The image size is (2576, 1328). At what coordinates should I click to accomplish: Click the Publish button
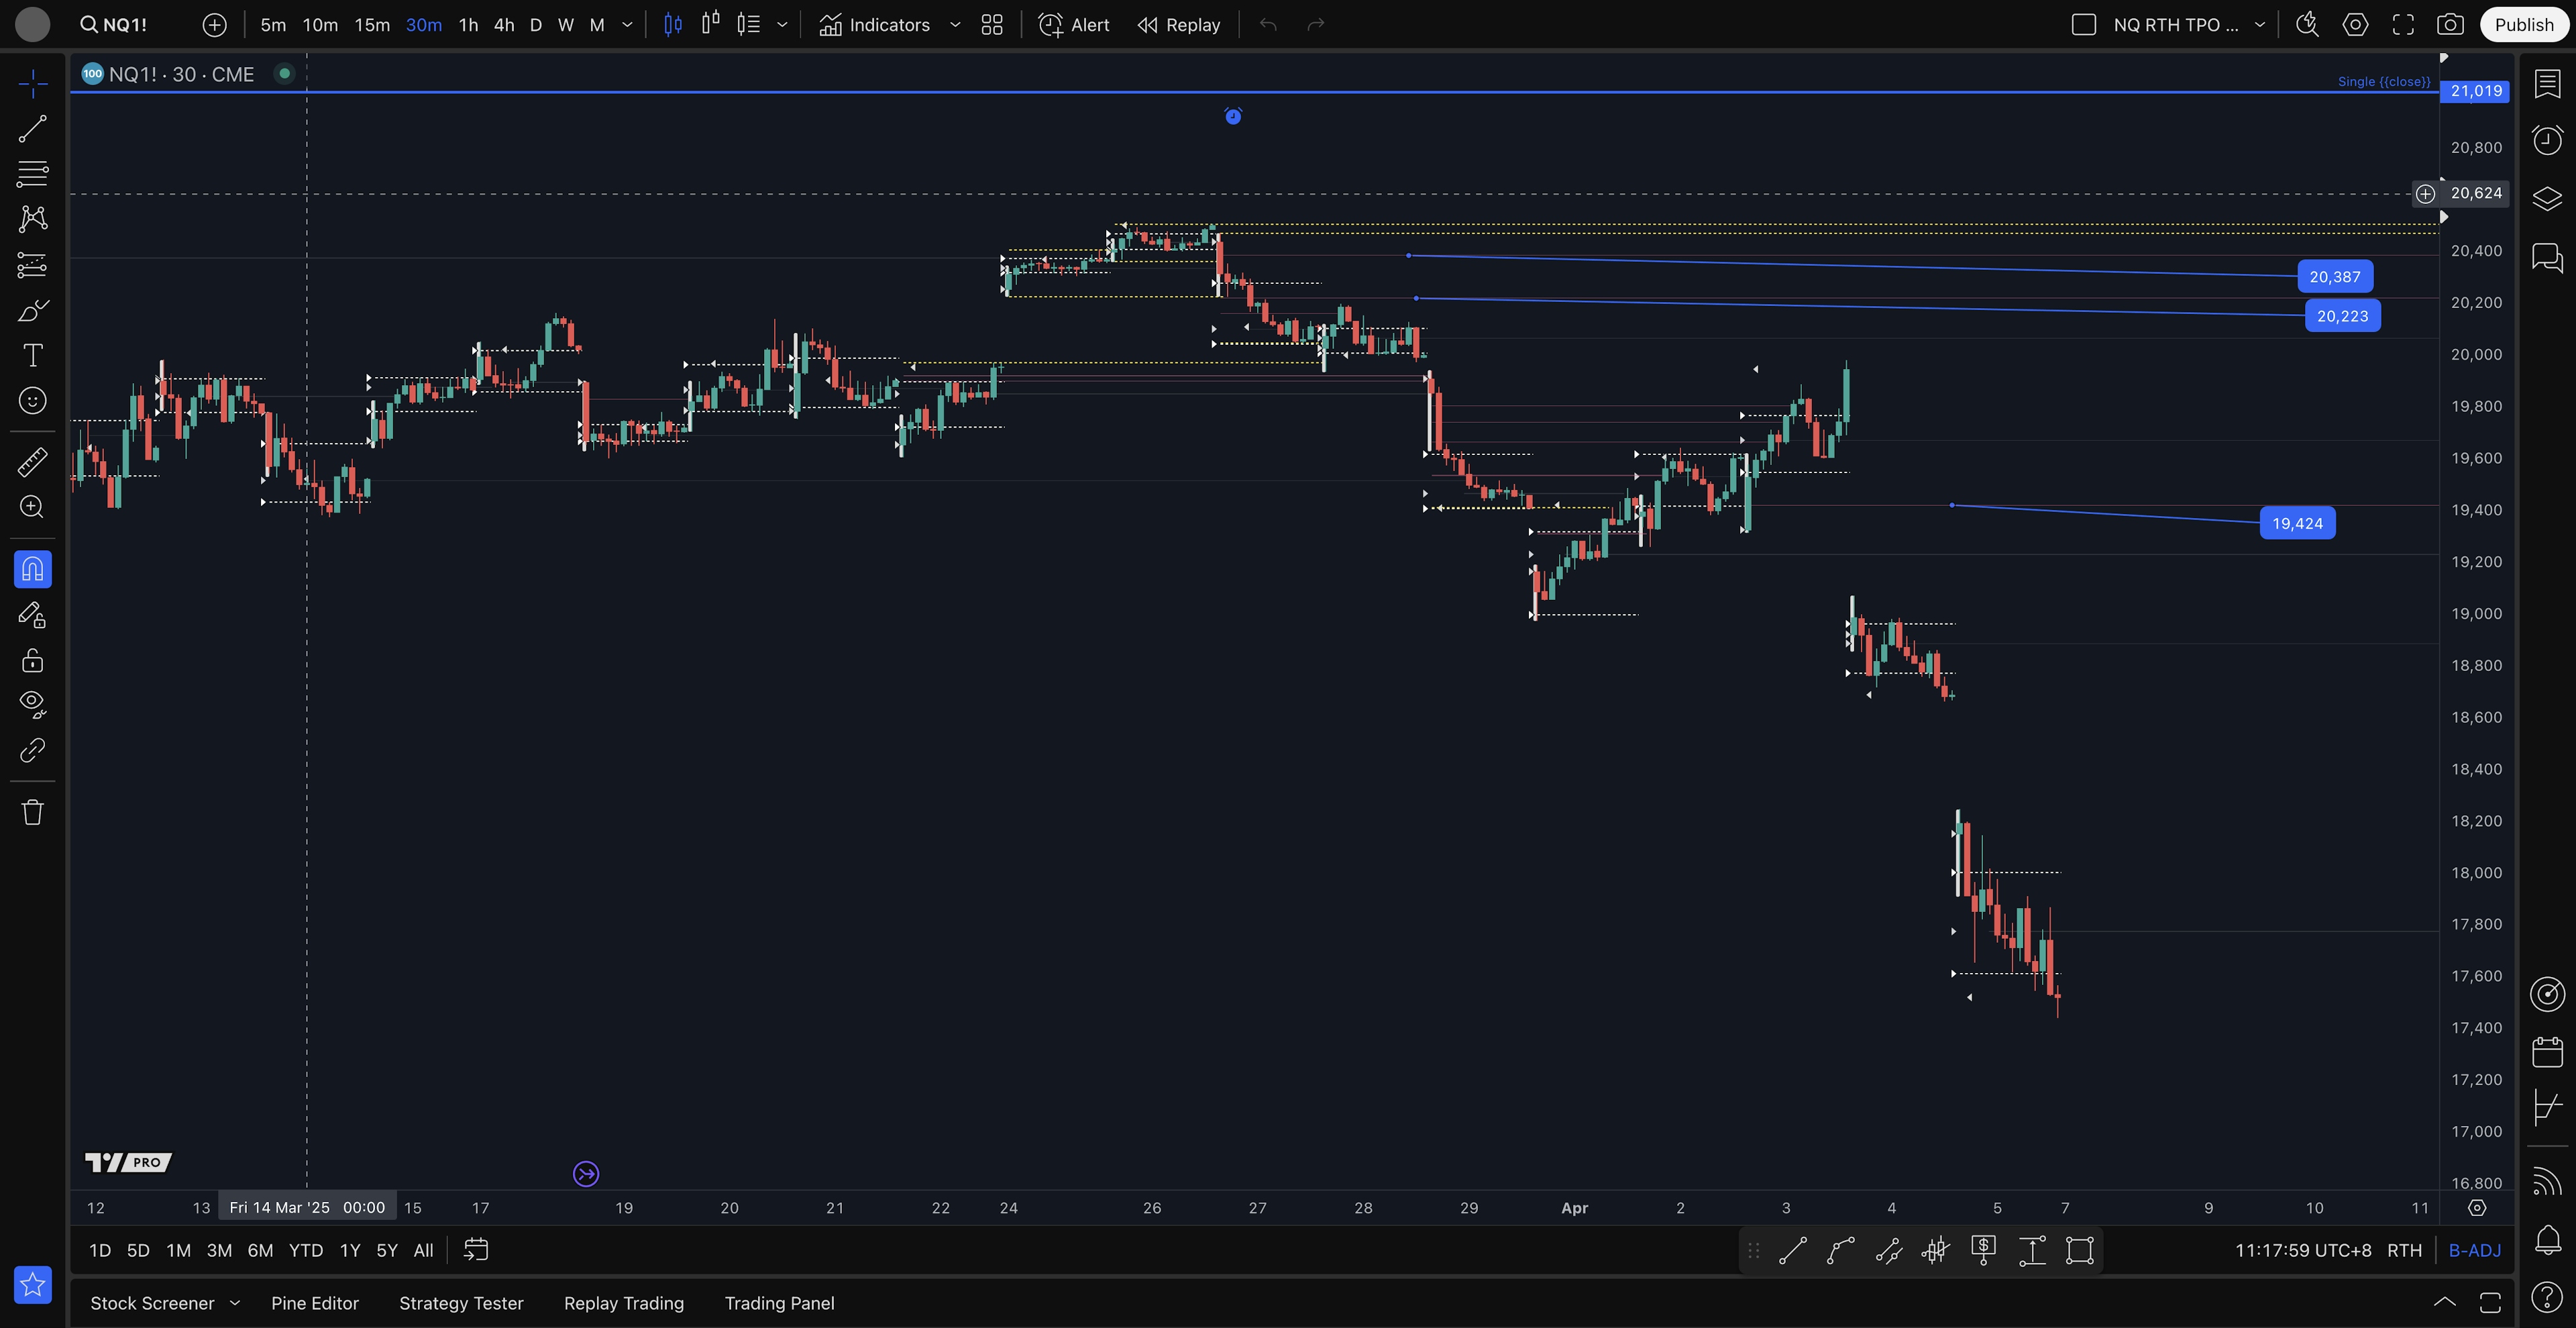(x=2523, y=25)
